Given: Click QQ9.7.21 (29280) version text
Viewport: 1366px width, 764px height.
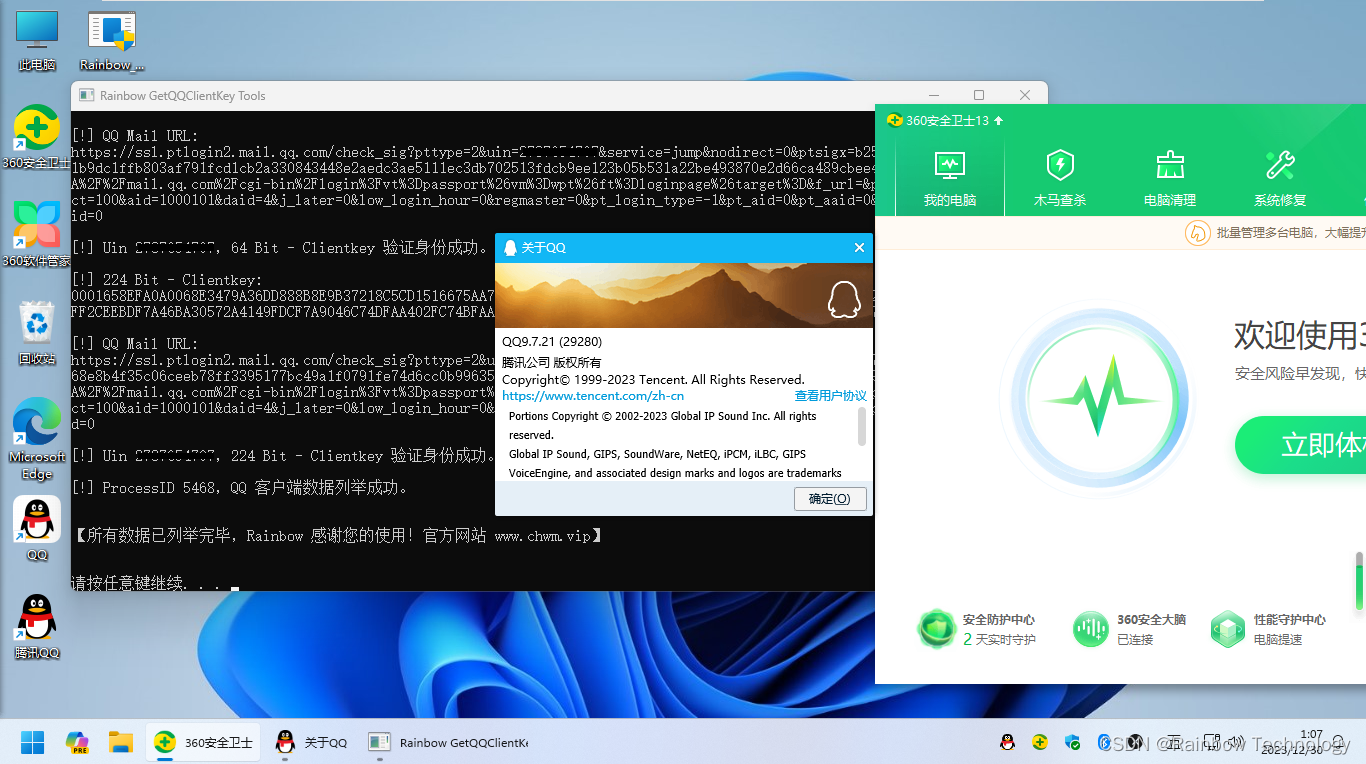Looking at the screenshot, I should tap(552, 342).
